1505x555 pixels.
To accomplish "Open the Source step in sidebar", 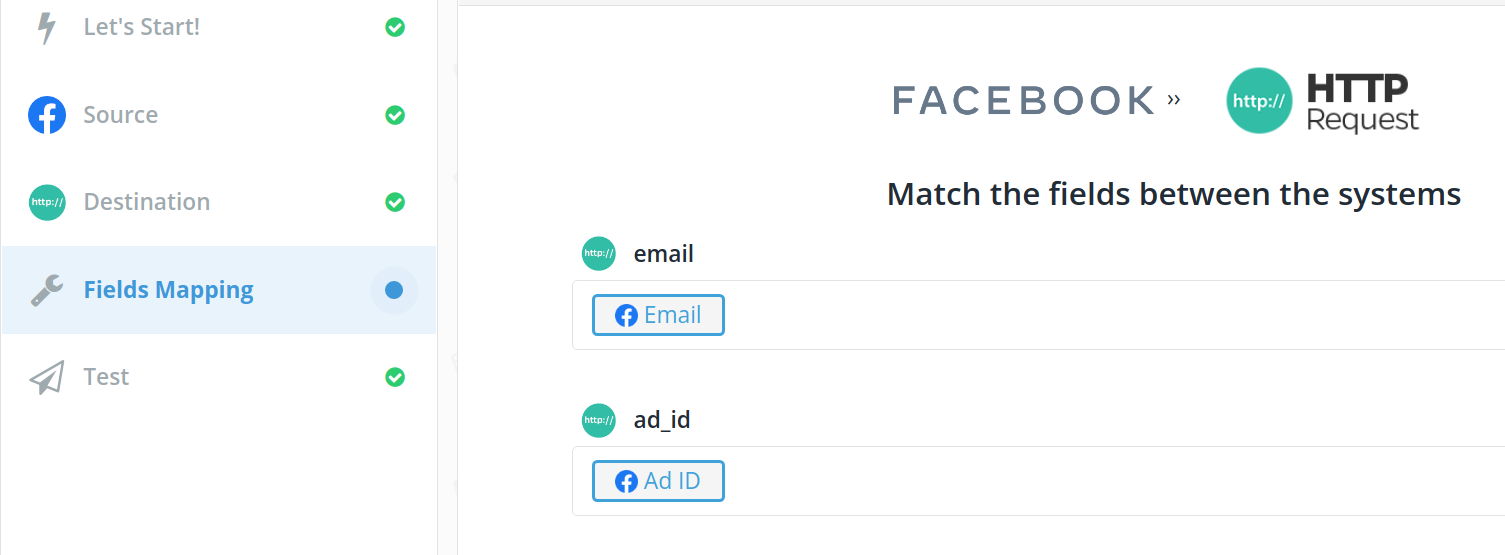I will (120, 115).
